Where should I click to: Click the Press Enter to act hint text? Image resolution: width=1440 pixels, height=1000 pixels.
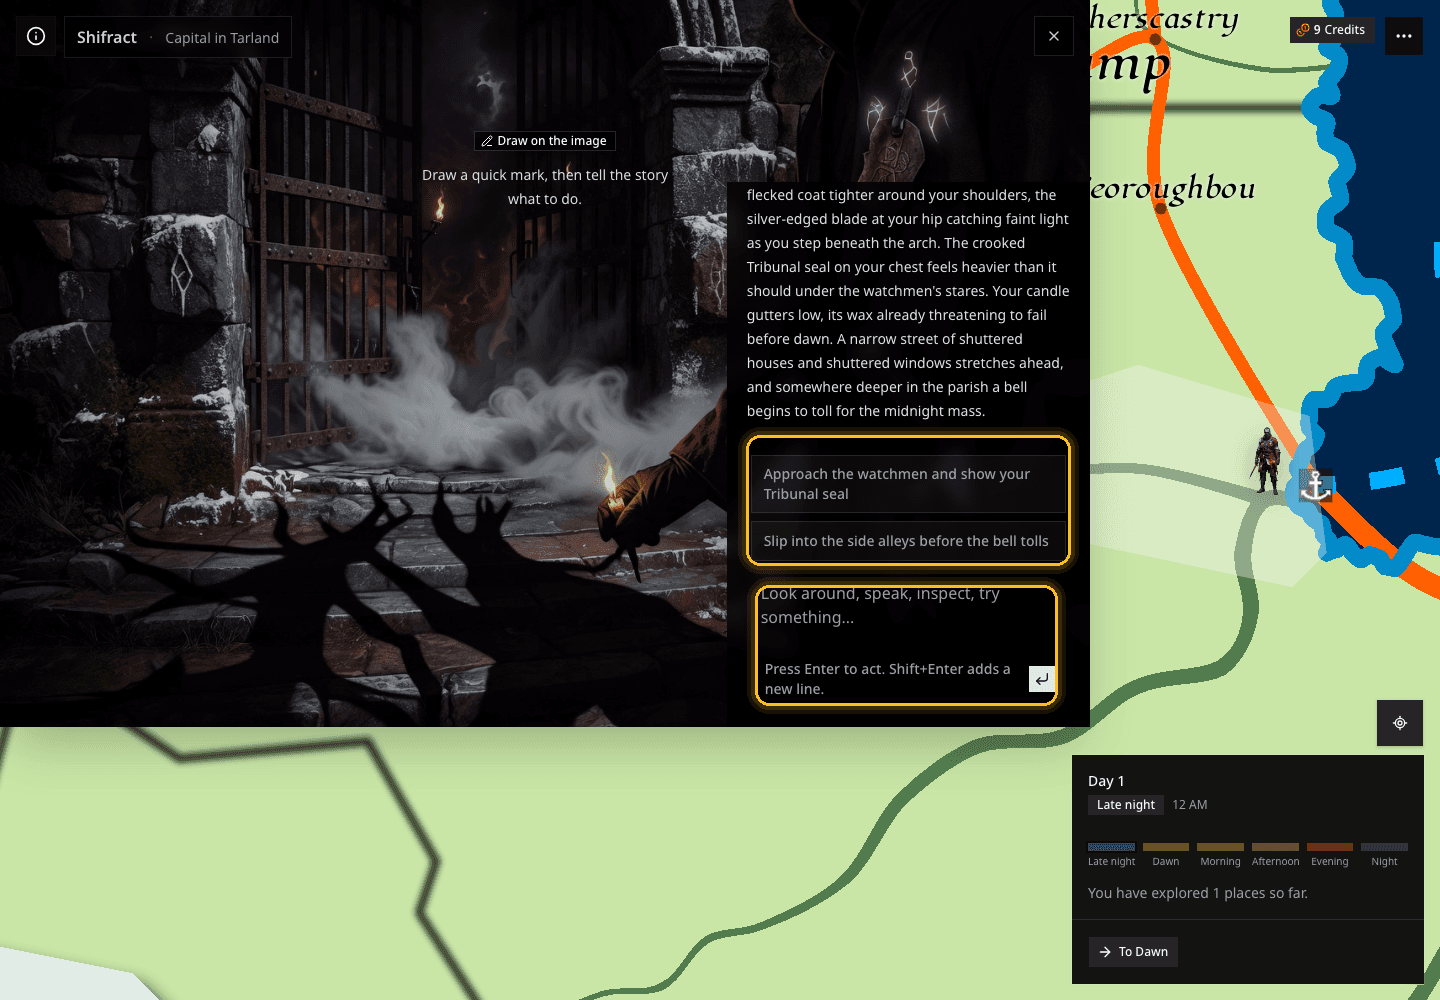point(888,679)
